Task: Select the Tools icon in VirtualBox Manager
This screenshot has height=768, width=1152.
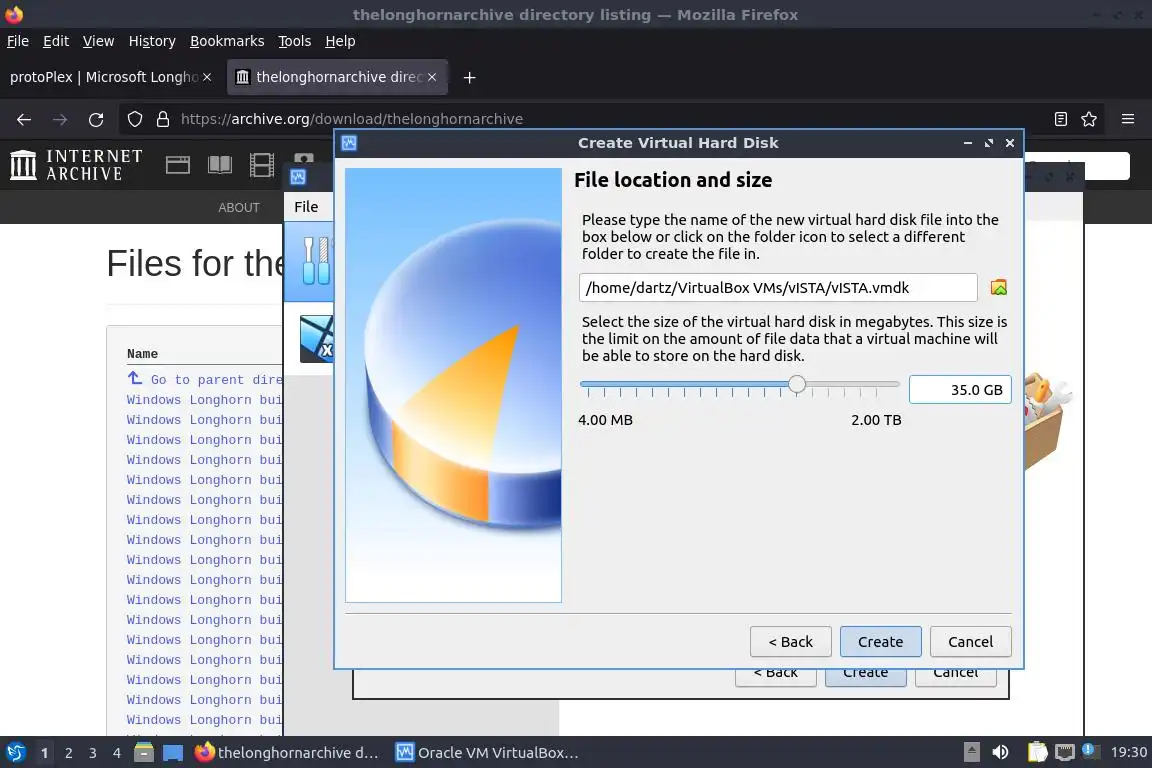Action: [x=317, y=261]
